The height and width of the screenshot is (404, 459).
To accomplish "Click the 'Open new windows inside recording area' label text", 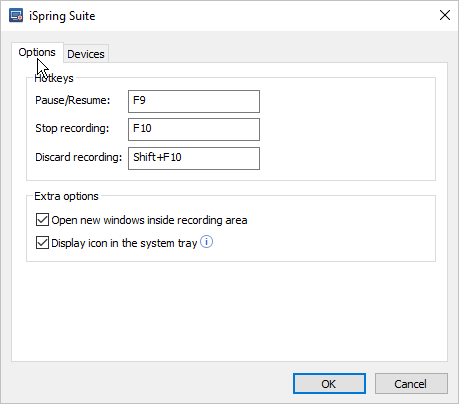I will 149,220.
